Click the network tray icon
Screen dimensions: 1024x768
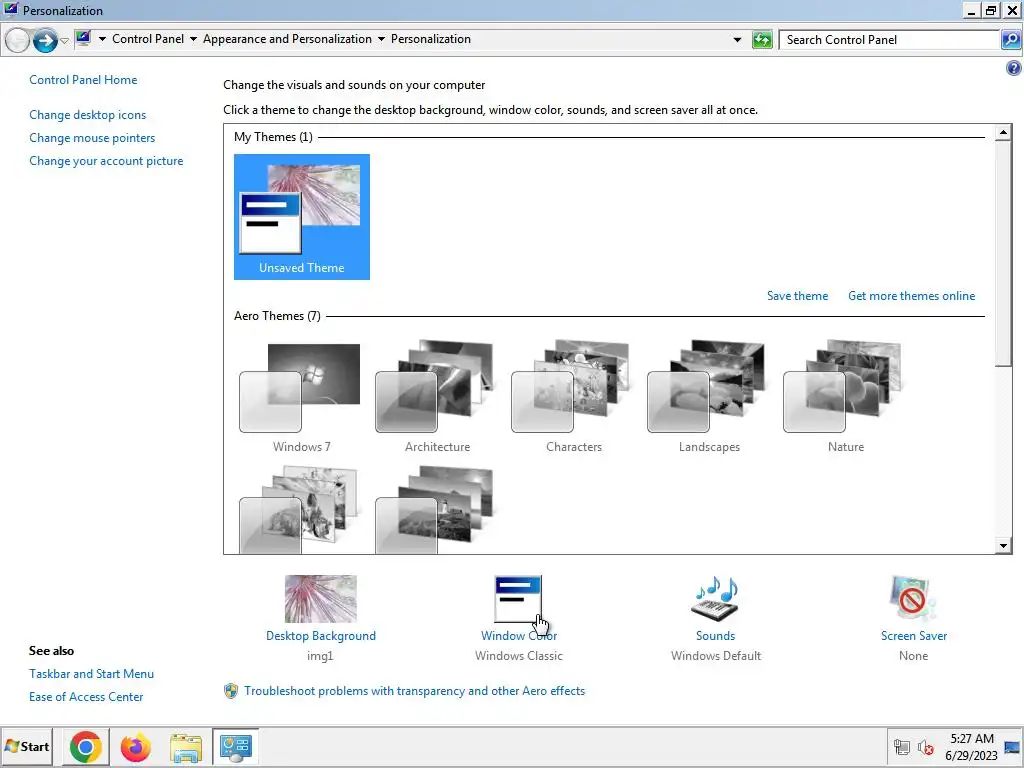pyautogui.click(x=902, y=747)
